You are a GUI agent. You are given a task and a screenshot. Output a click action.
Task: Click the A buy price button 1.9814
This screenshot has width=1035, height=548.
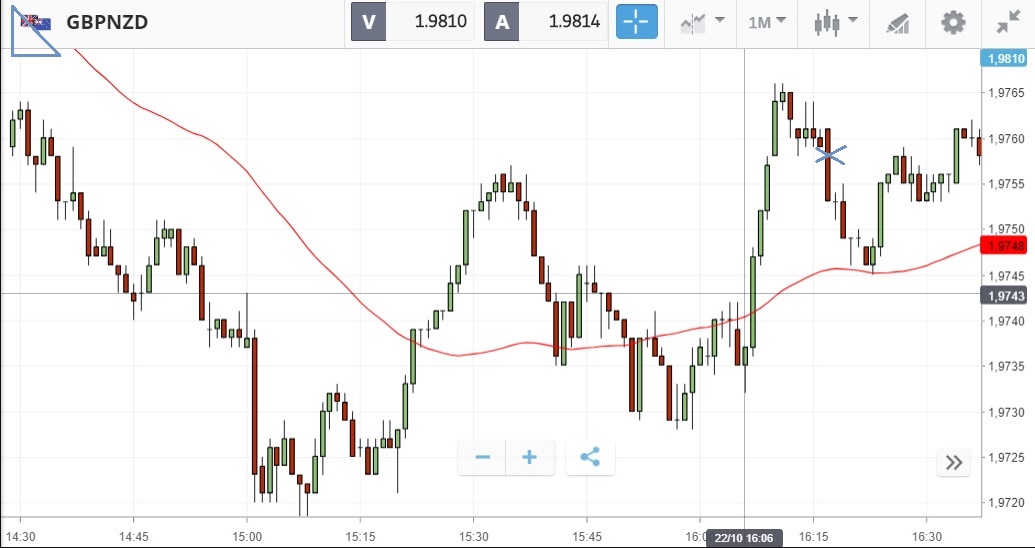(545, 22)
